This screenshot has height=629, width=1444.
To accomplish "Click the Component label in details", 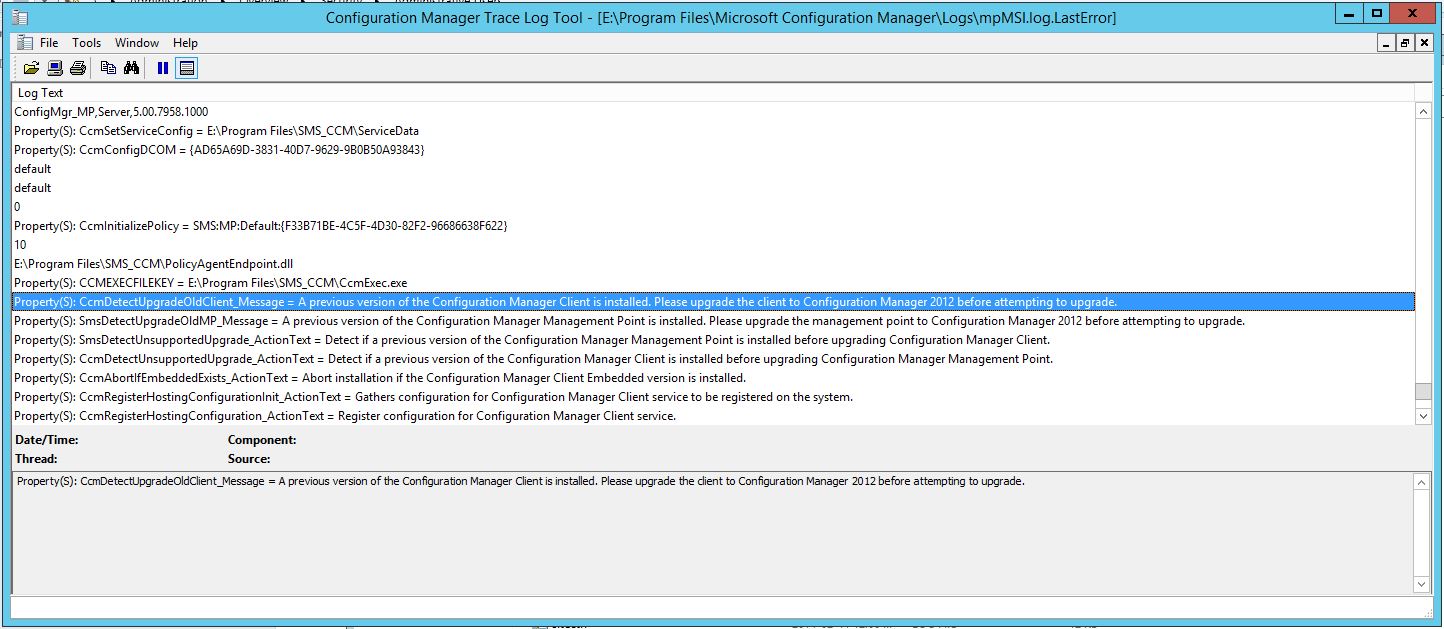I will coord(262,440).
